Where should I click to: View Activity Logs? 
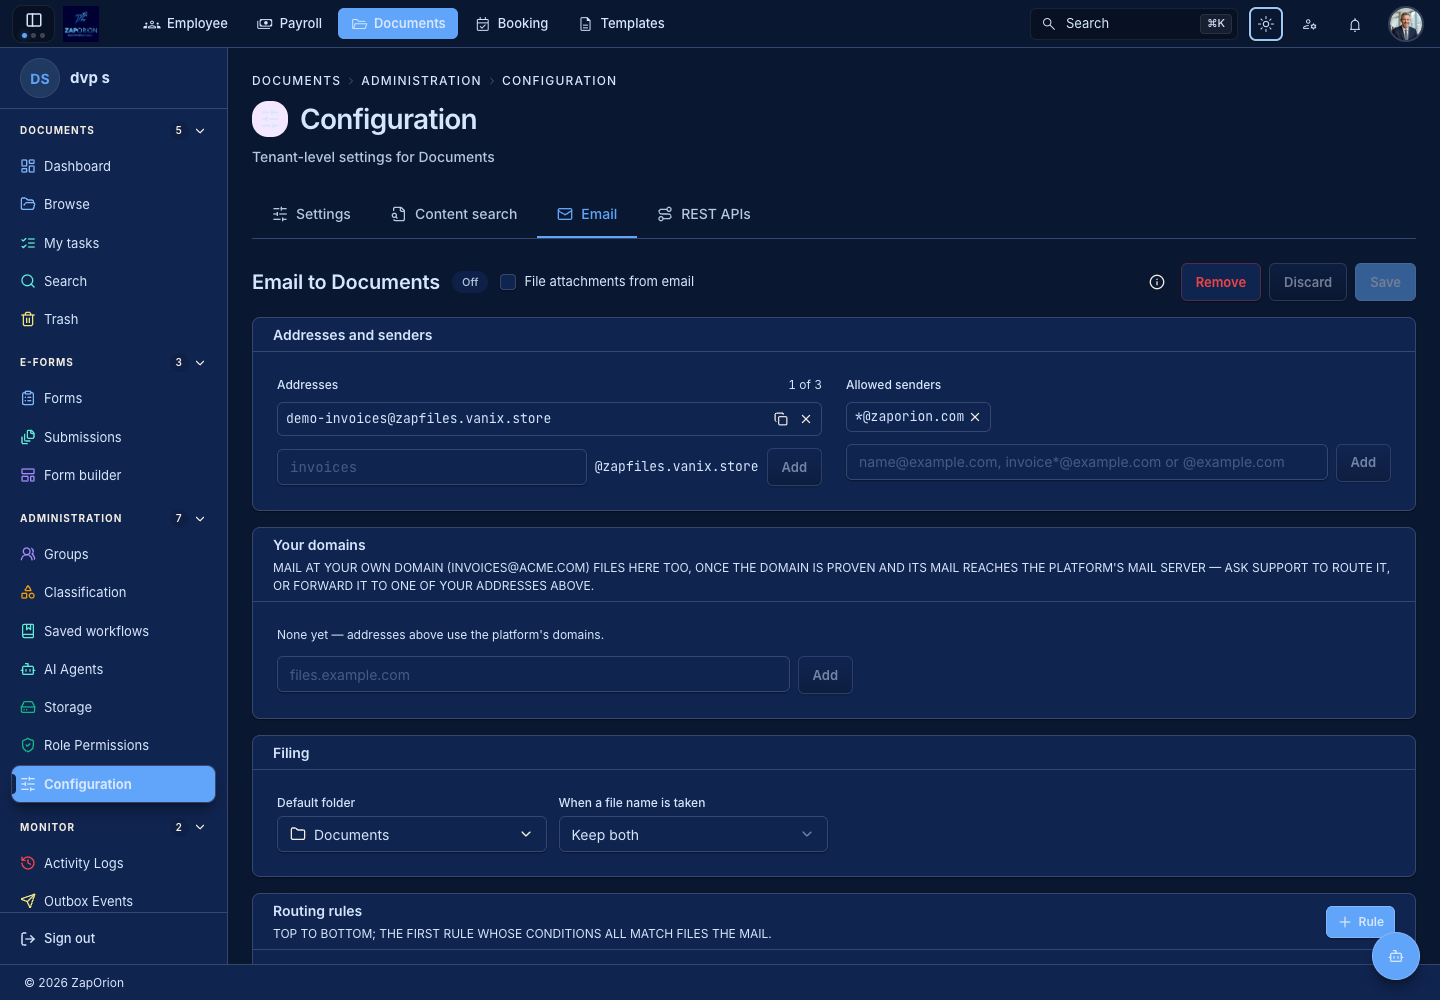tap(113, 863)
